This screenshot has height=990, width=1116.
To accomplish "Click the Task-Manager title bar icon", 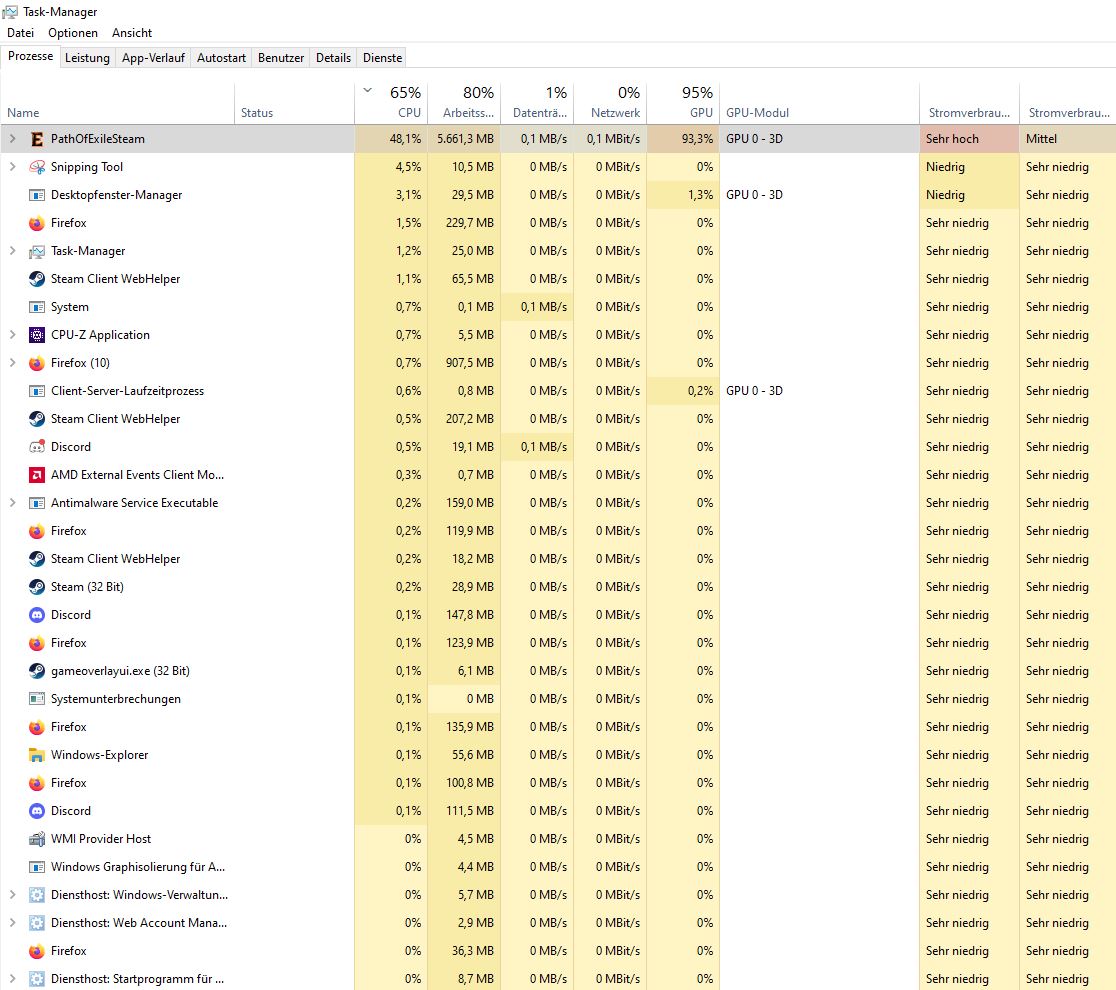I will pyautogui.click(x=10, y=12).
